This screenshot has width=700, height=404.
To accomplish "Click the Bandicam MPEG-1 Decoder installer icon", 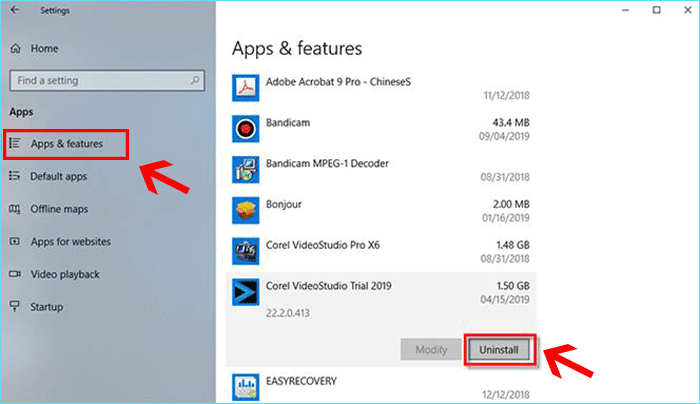I will 246,170.
